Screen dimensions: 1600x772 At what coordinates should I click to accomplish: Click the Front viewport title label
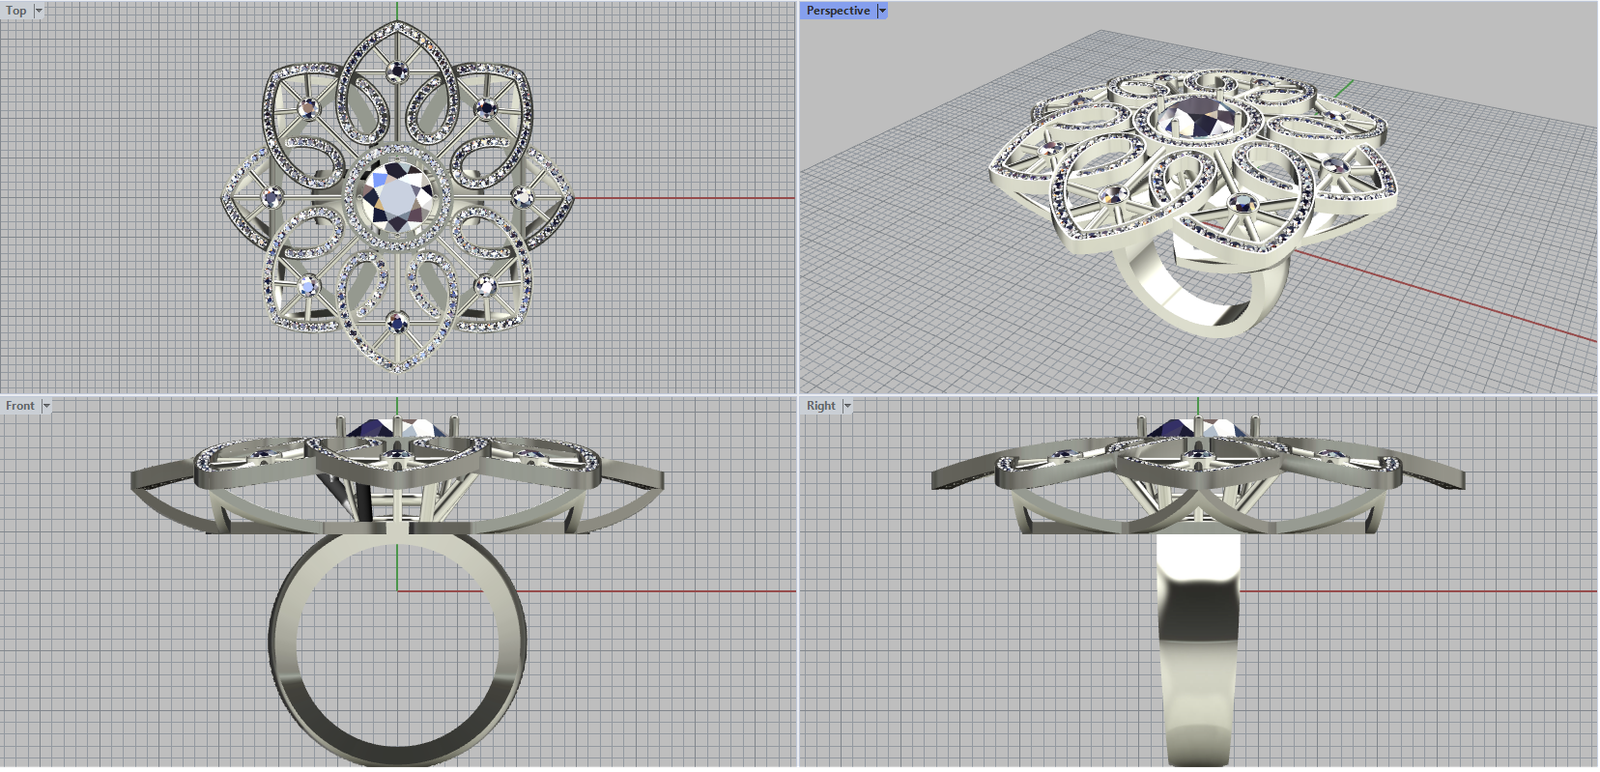(x=20, y=406)
